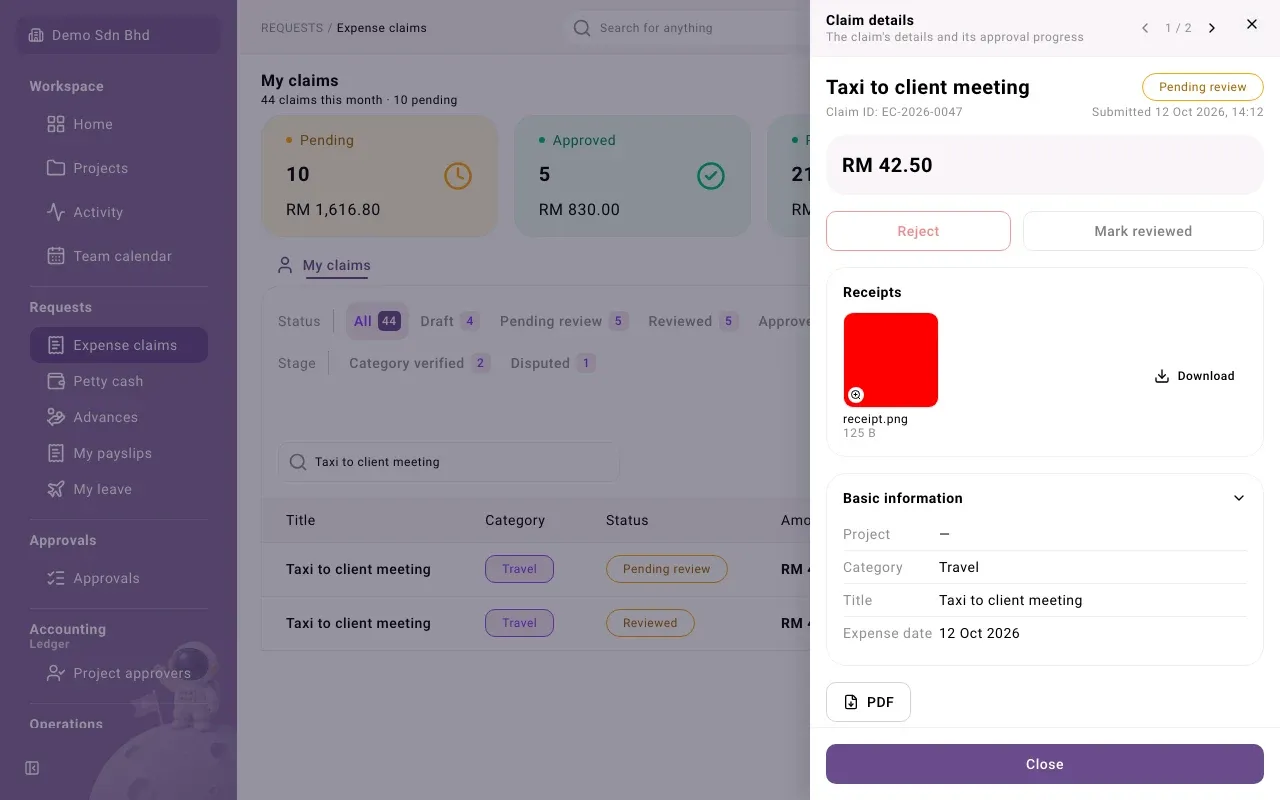Click the Search for anything field
Screen dimensions: 1280x800
pos(686,28)
